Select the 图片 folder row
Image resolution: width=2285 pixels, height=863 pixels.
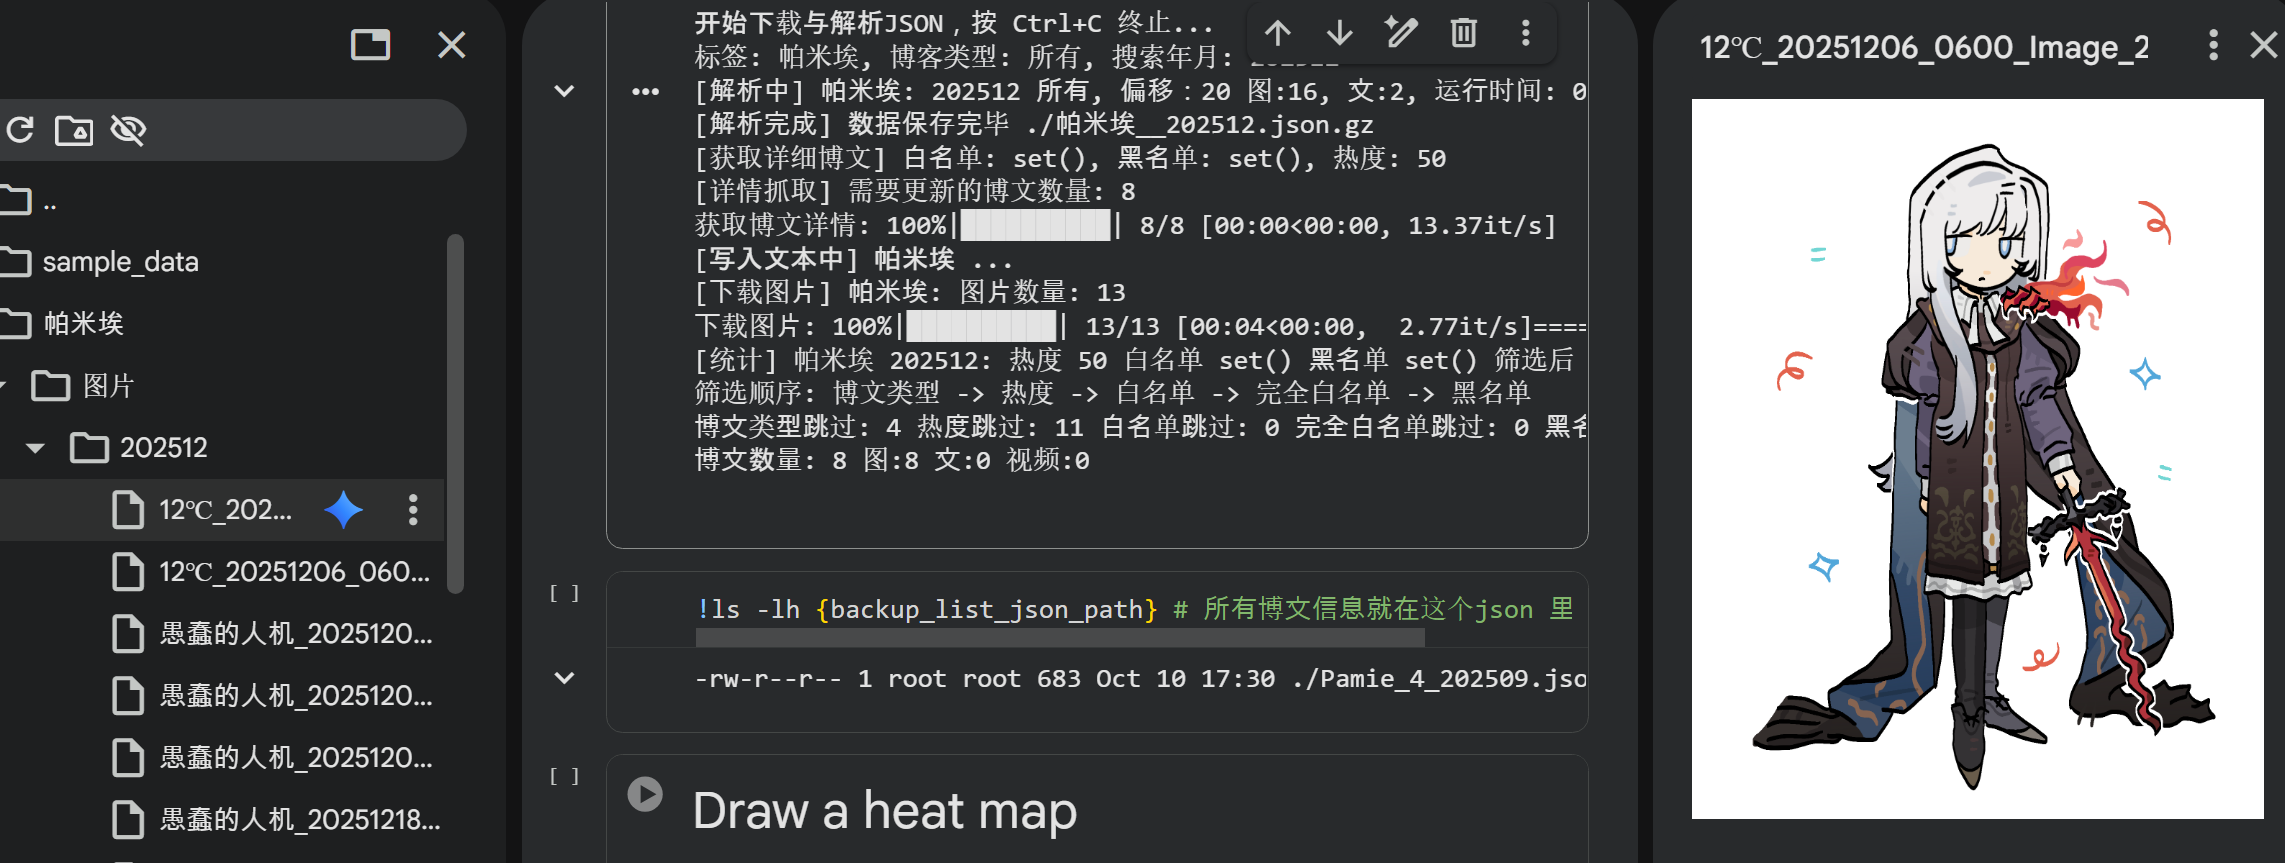(108, 386)
